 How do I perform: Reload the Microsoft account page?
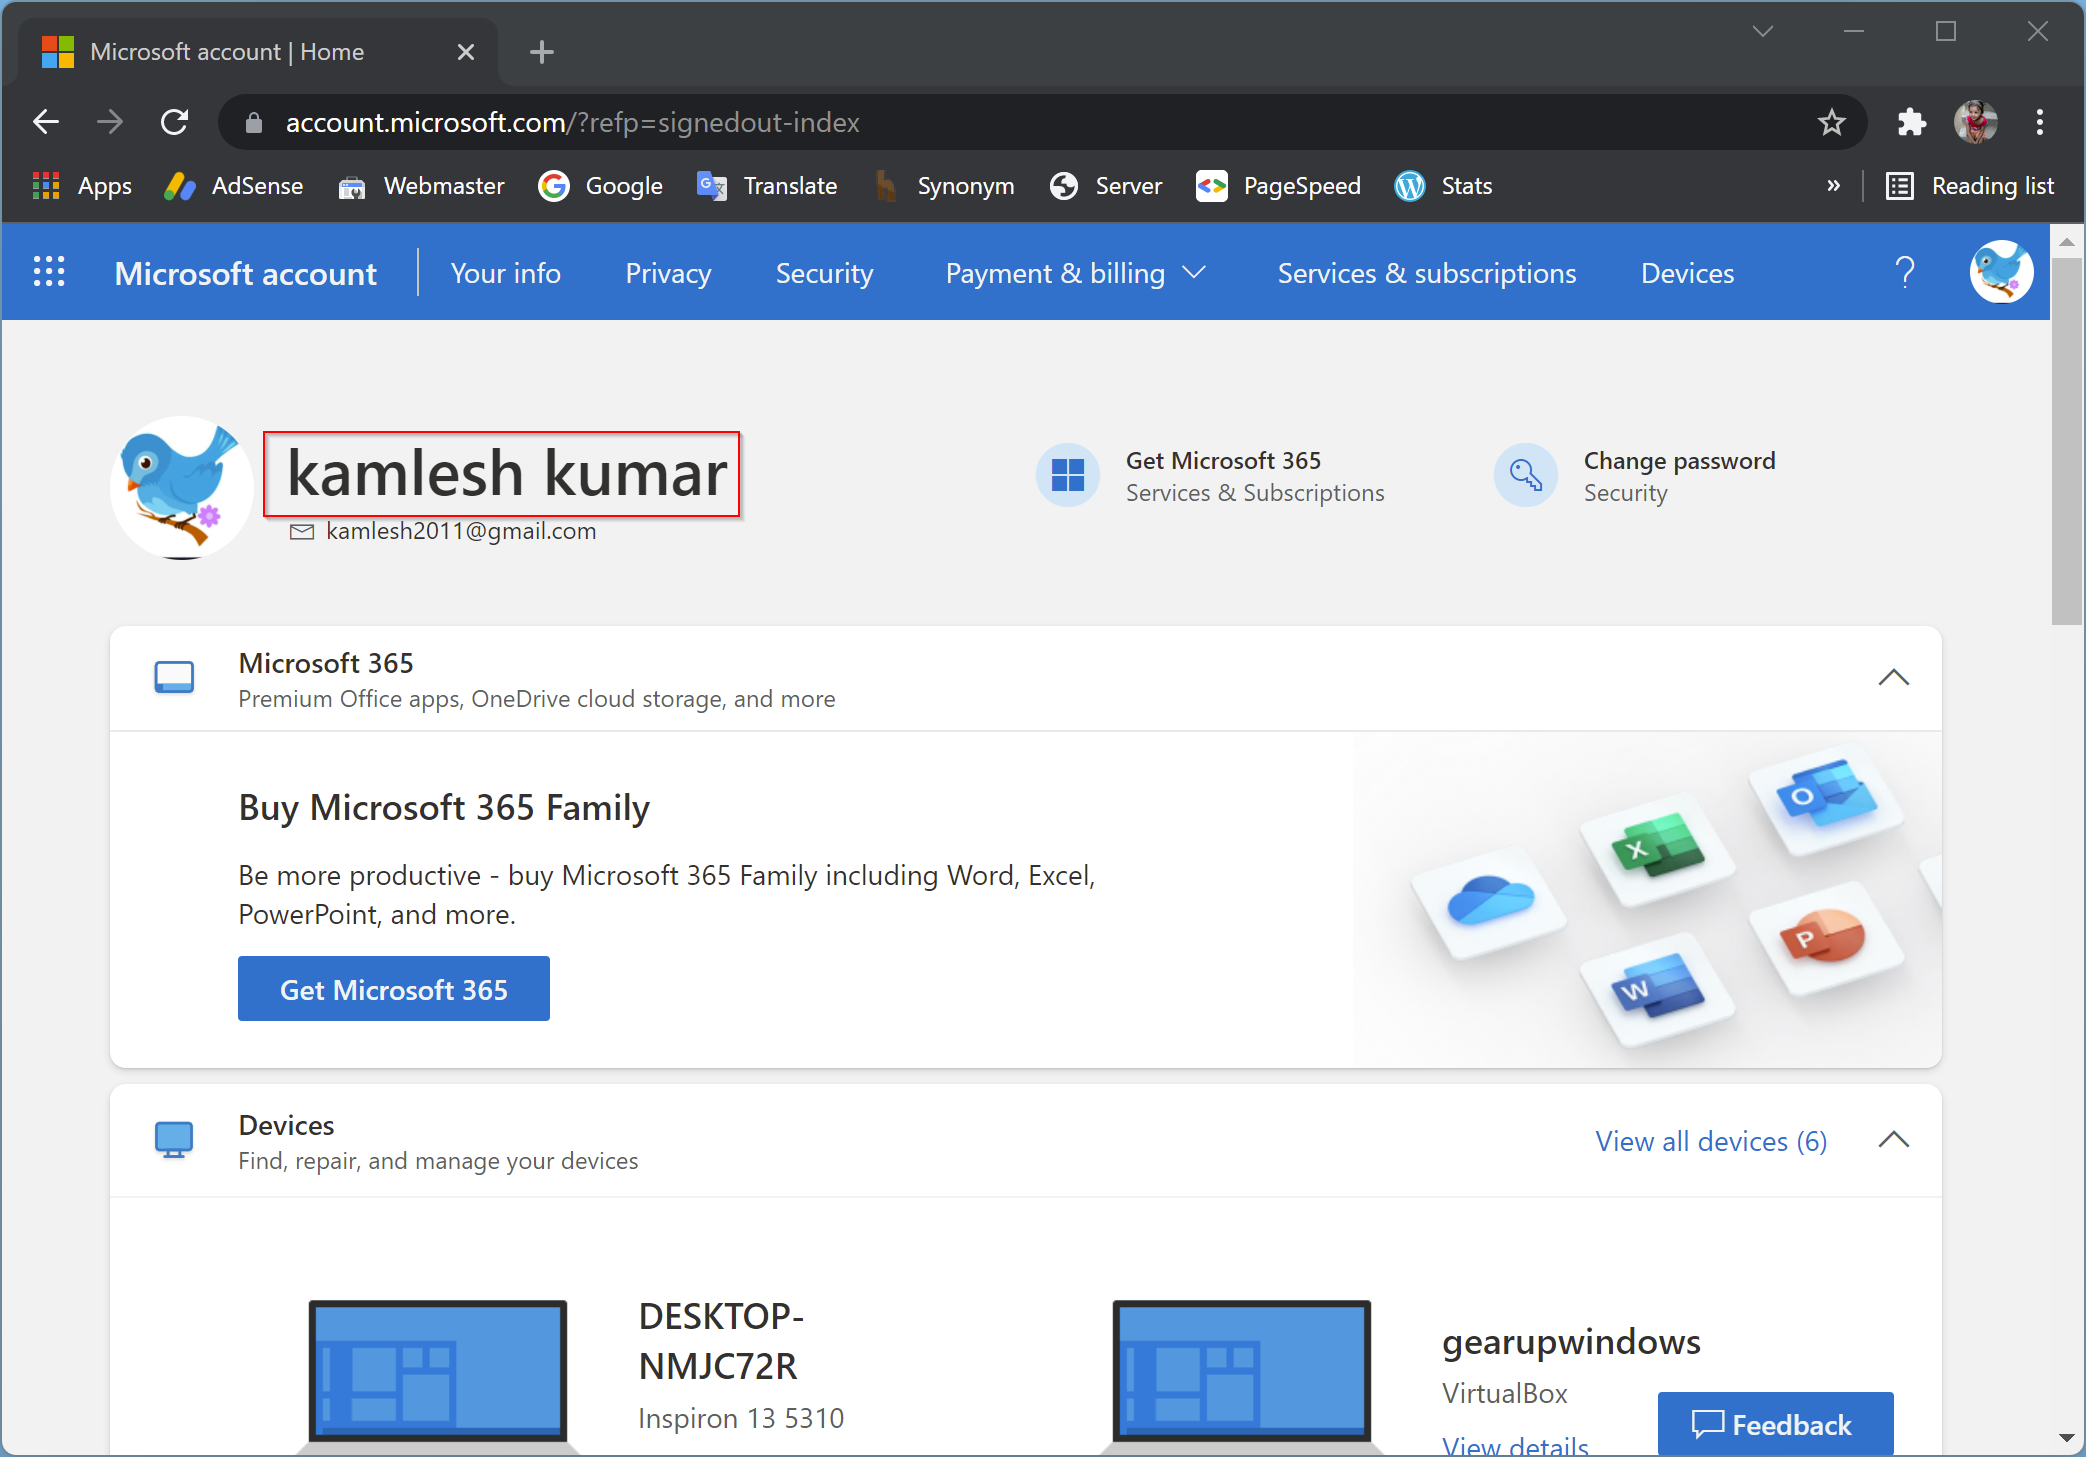click(x=175, y=122)
